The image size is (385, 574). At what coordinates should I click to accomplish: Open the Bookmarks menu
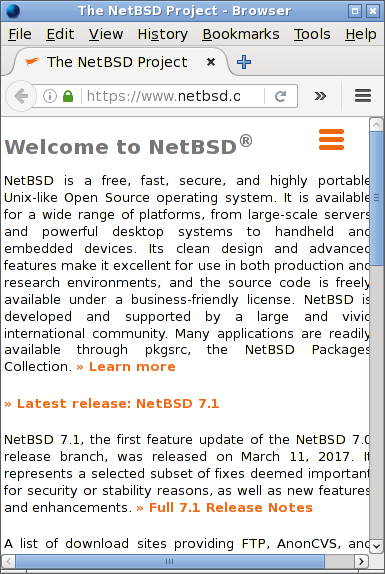241,34
